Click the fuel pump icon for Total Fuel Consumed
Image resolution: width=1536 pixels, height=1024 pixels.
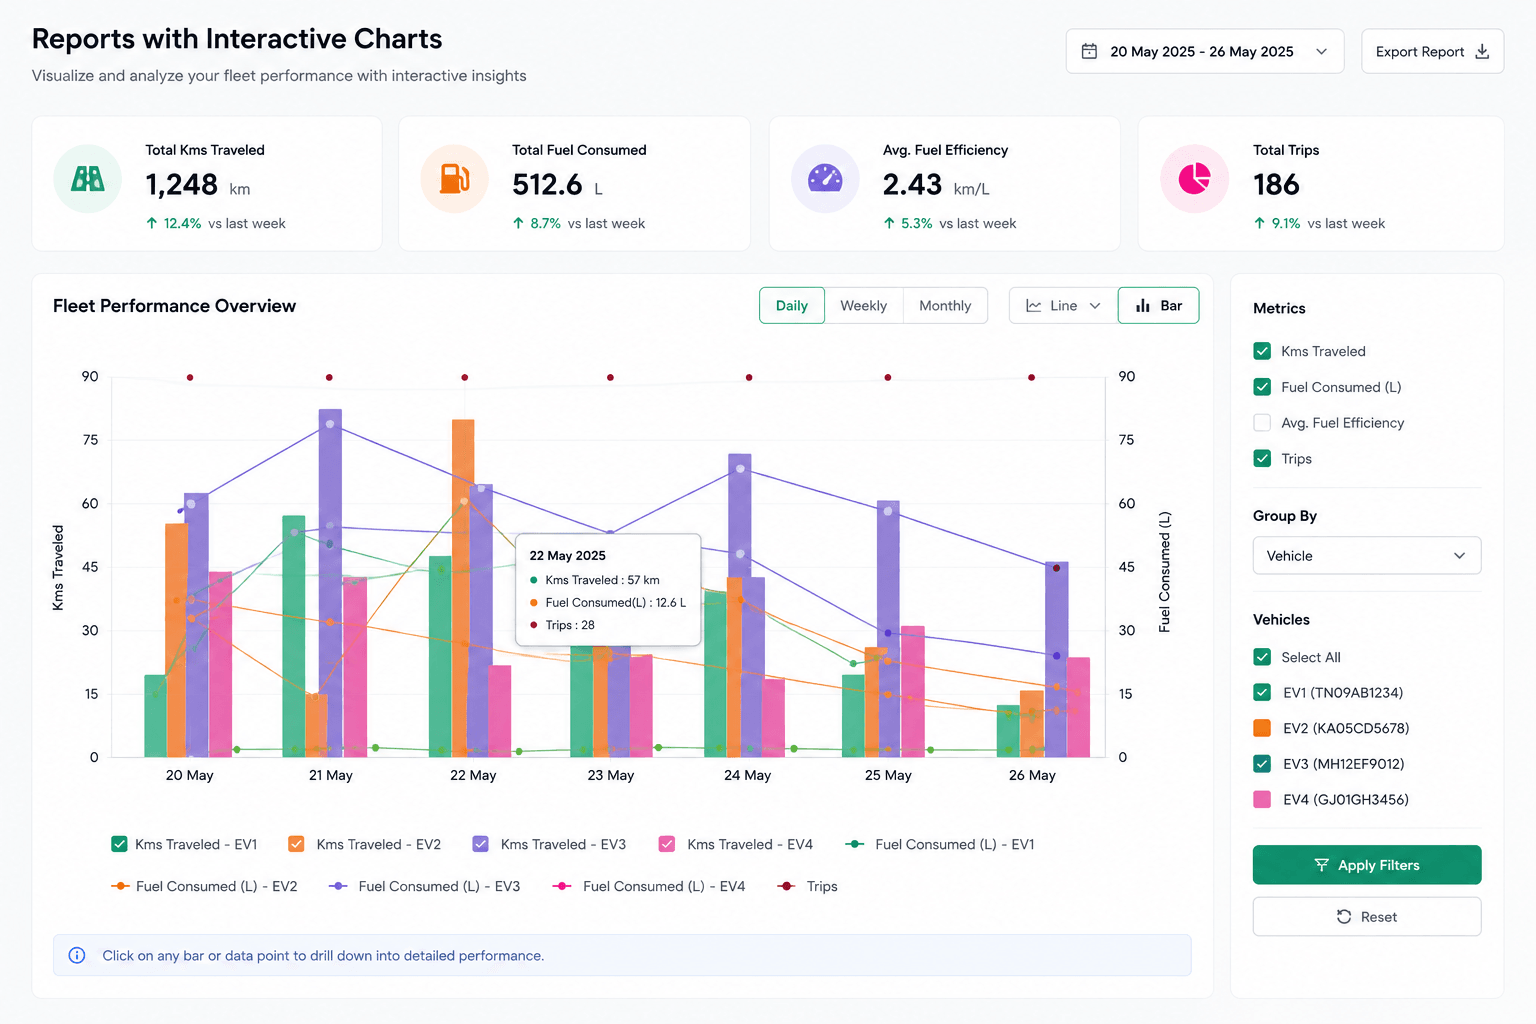[x=455, y=179]
